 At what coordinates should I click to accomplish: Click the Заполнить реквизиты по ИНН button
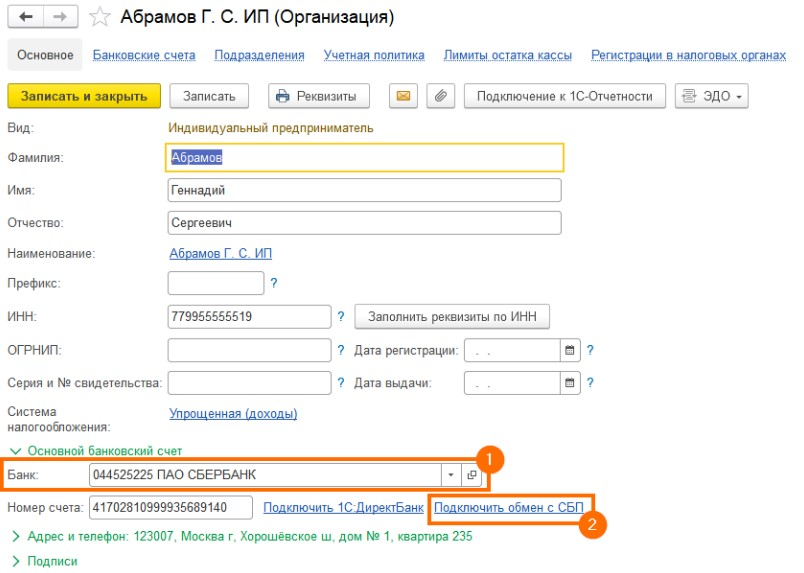pyautogui.click(x=452, y=317)
